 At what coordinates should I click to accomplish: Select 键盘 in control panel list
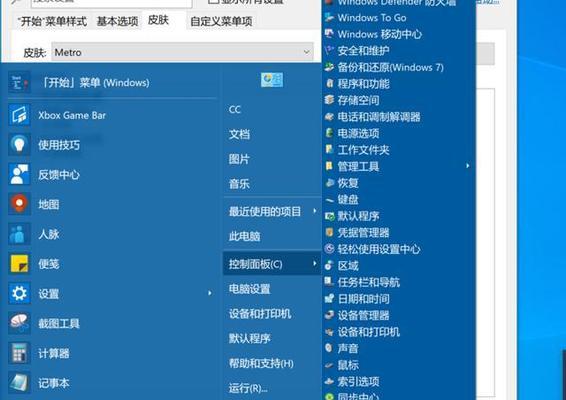pyautogui.click(x=348, y=199)
